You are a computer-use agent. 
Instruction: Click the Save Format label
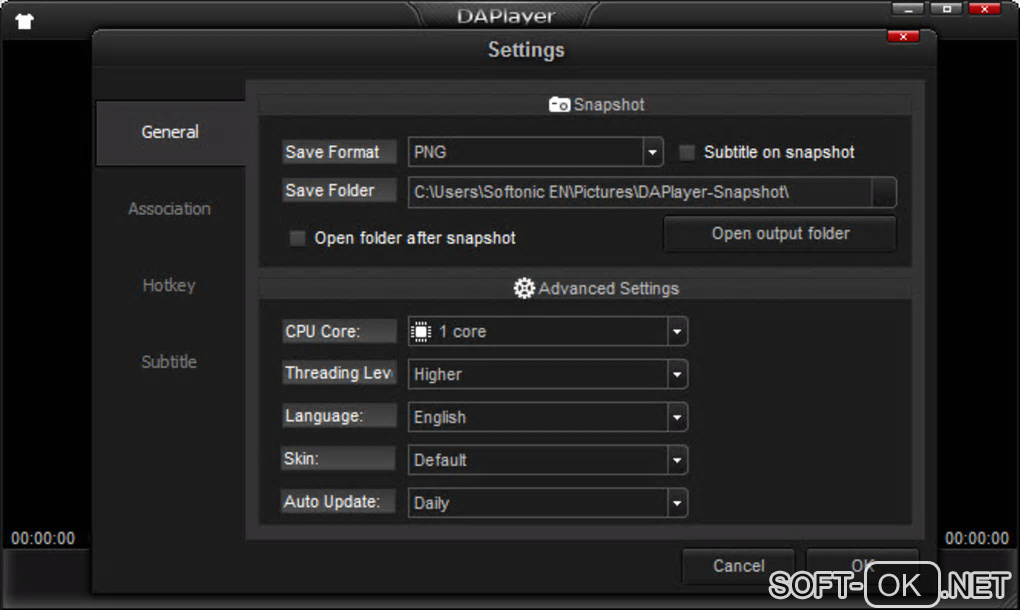click(339, 152)
